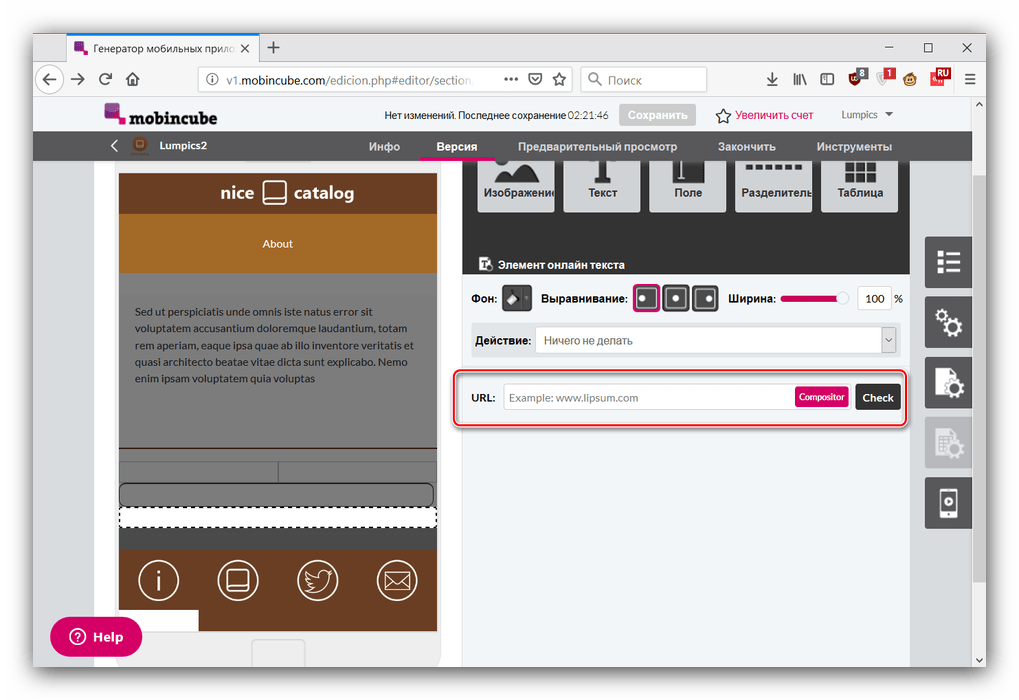Select right alignment option
Screen dimensions: 1019x700
tap(705, 298)
